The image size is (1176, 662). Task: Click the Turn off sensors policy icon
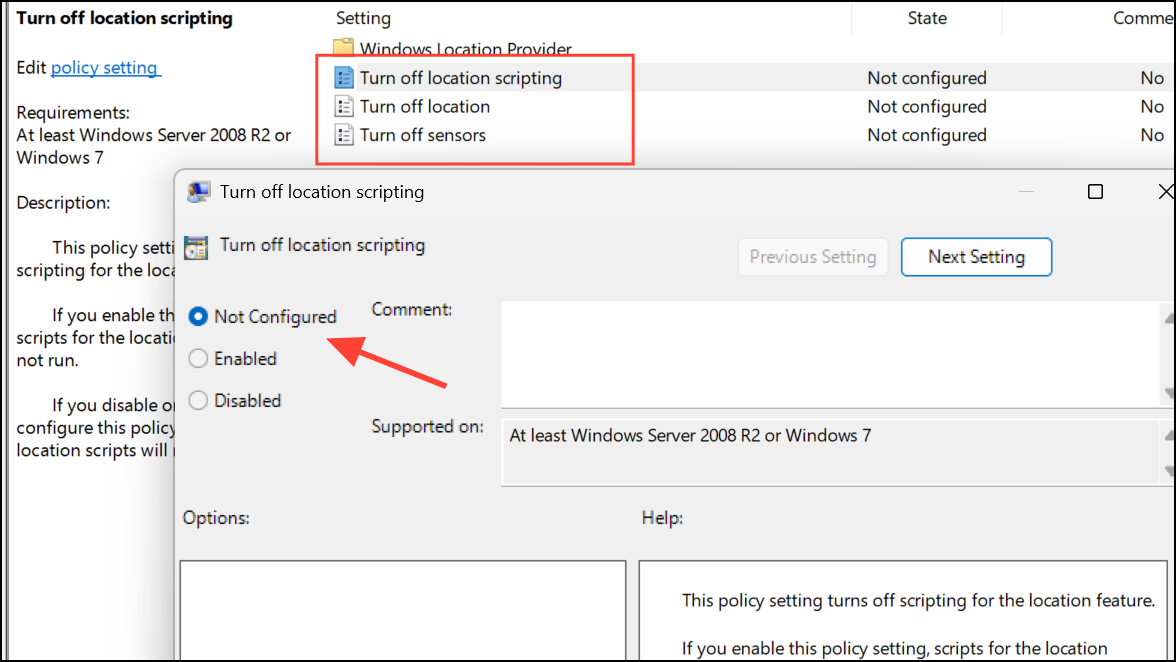tap(344, 135)
